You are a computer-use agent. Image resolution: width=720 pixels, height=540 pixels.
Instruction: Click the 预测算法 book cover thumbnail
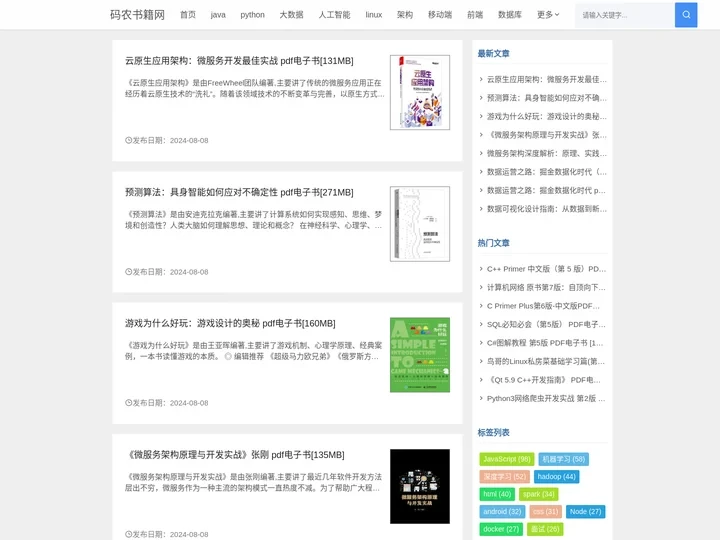tap(420, 224)
